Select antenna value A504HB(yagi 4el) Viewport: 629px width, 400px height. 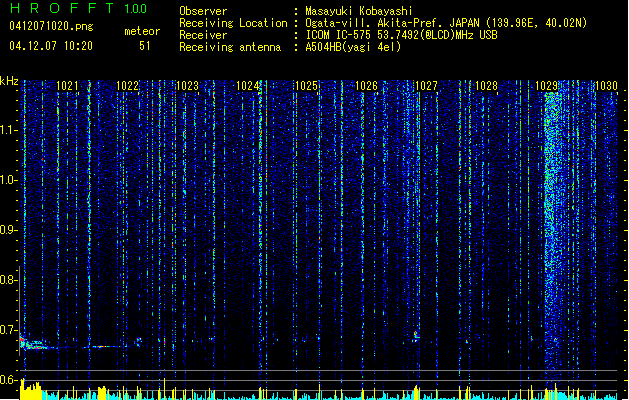[353, 47]
